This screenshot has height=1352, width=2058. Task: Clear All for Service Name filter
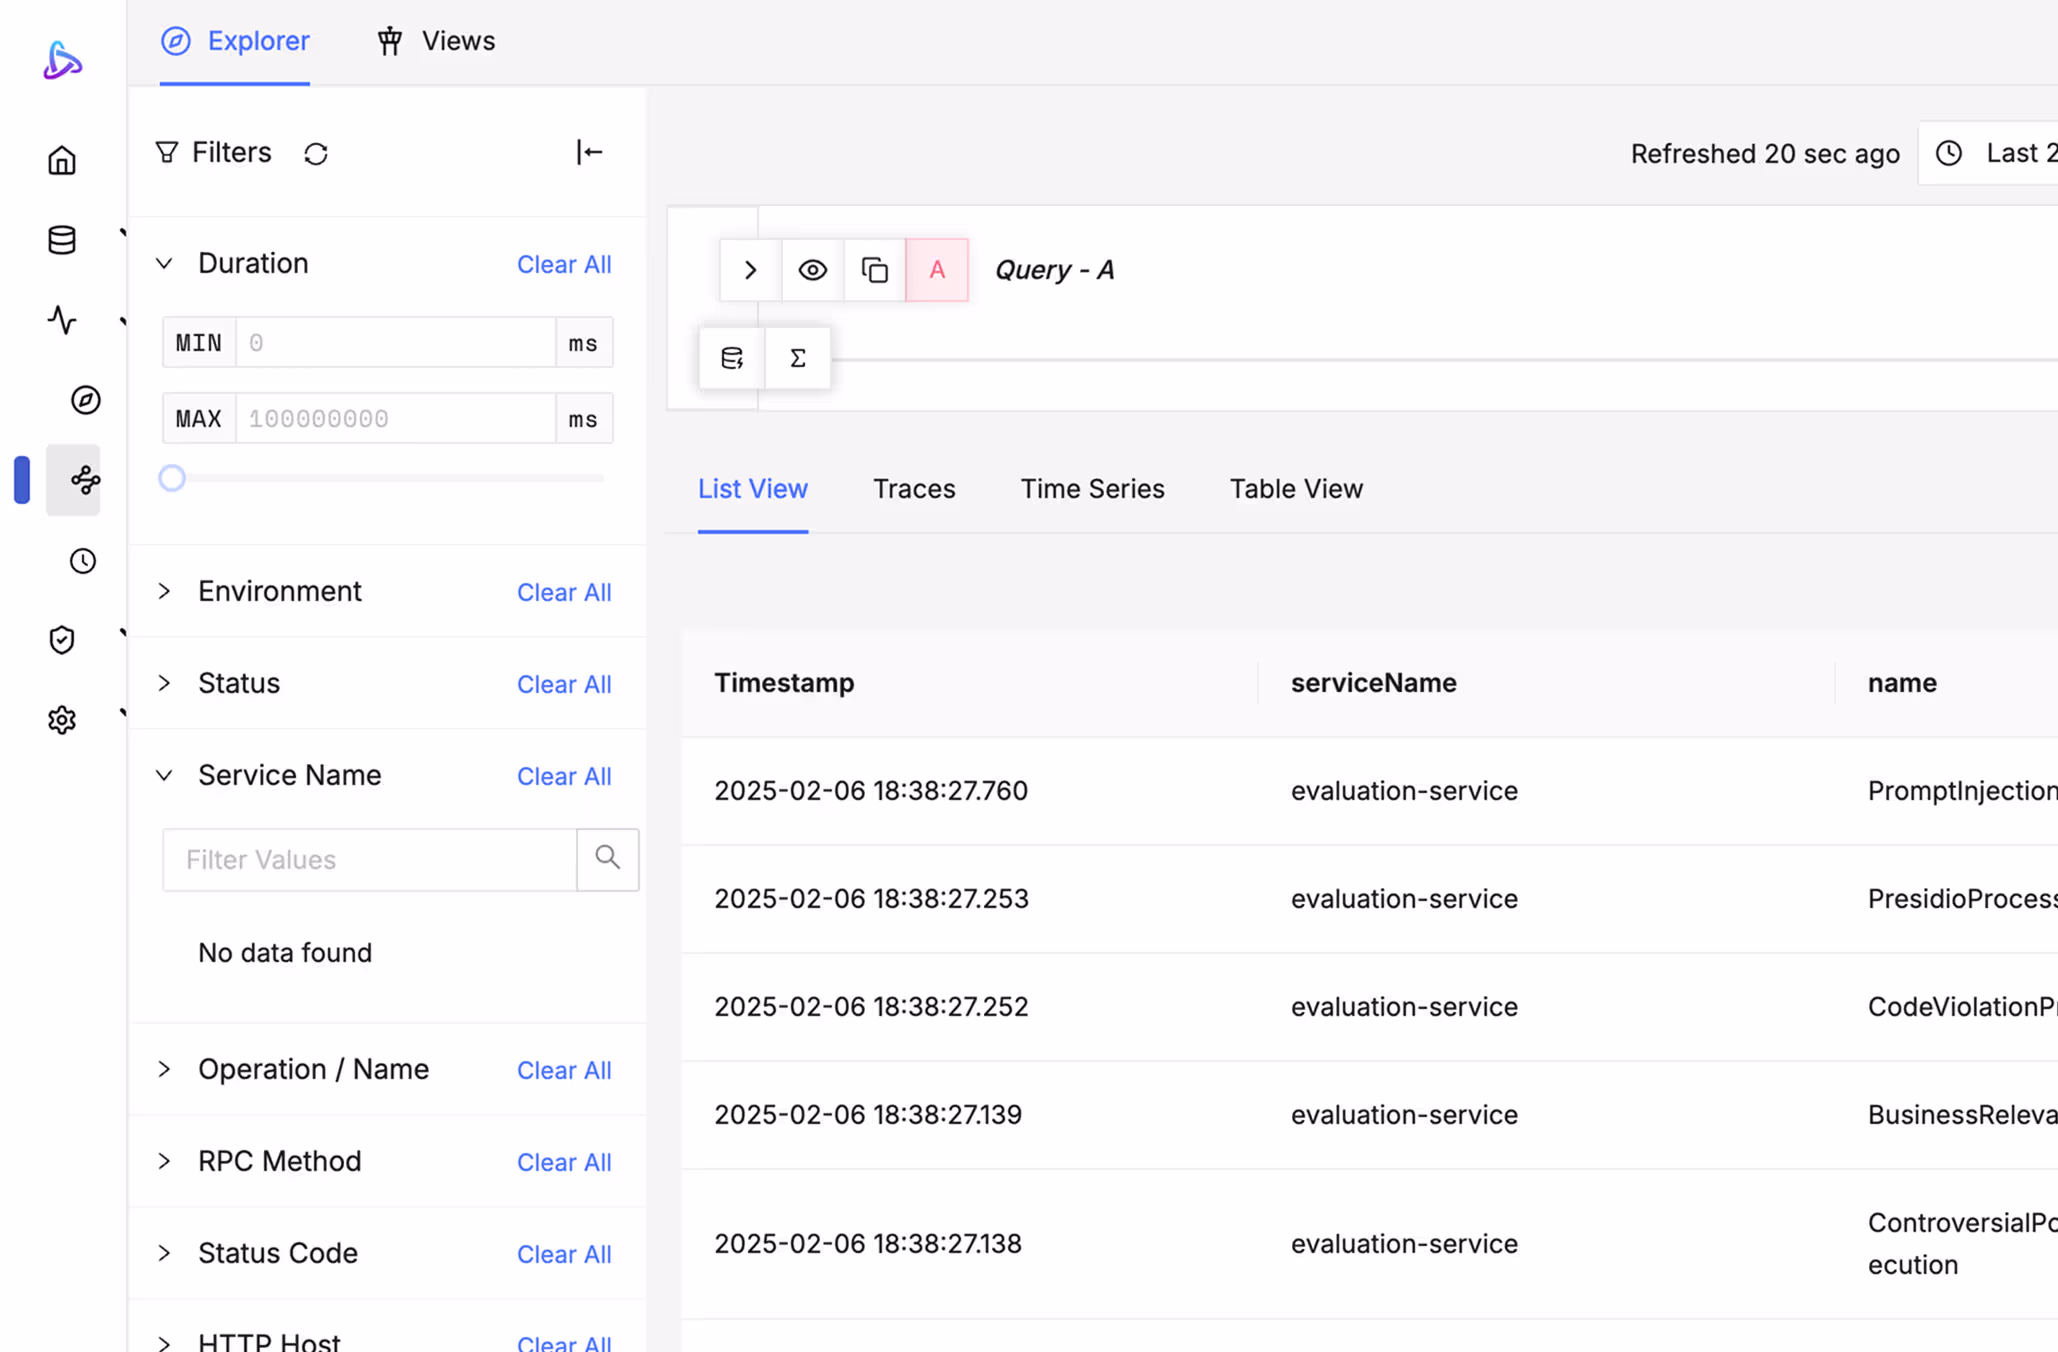coord(563,777)
